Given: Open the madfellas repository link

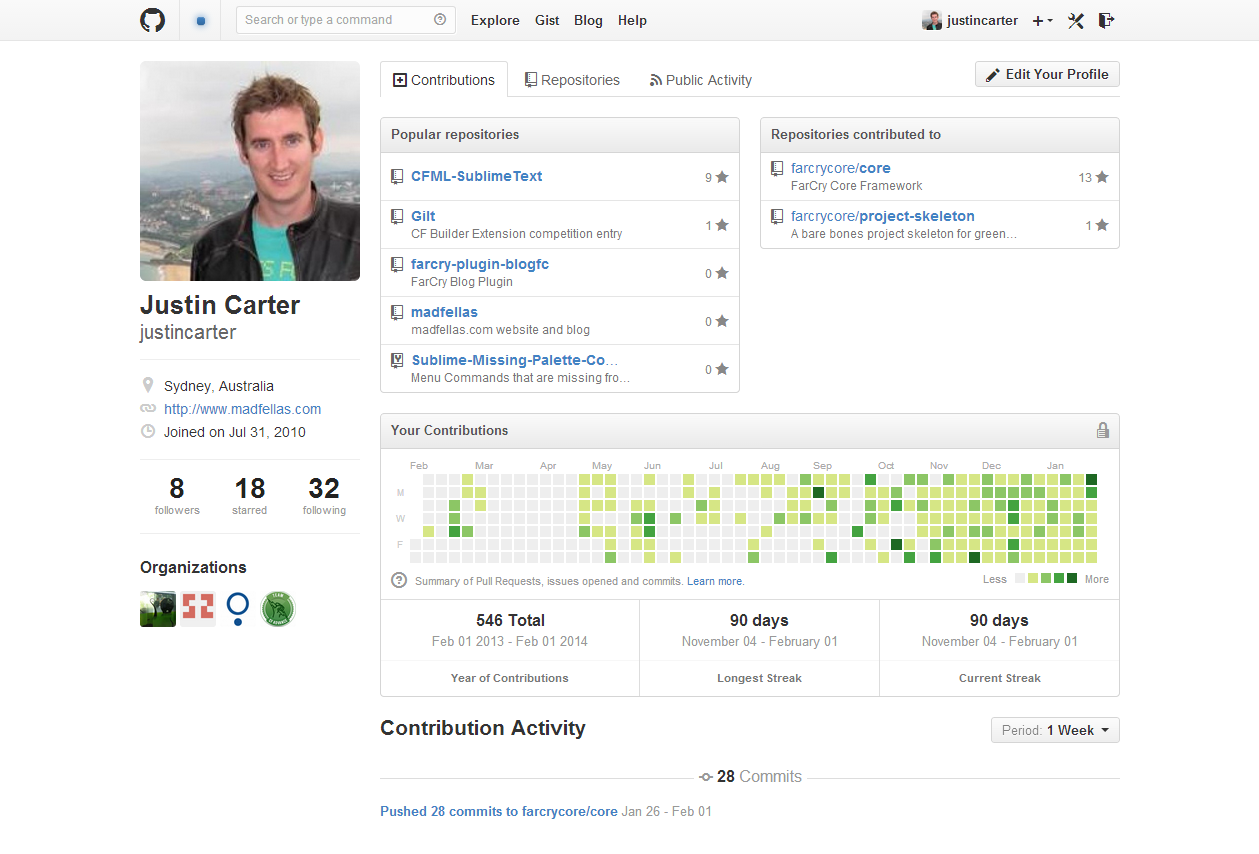Looking at the screenshot, I should (444, 312).
